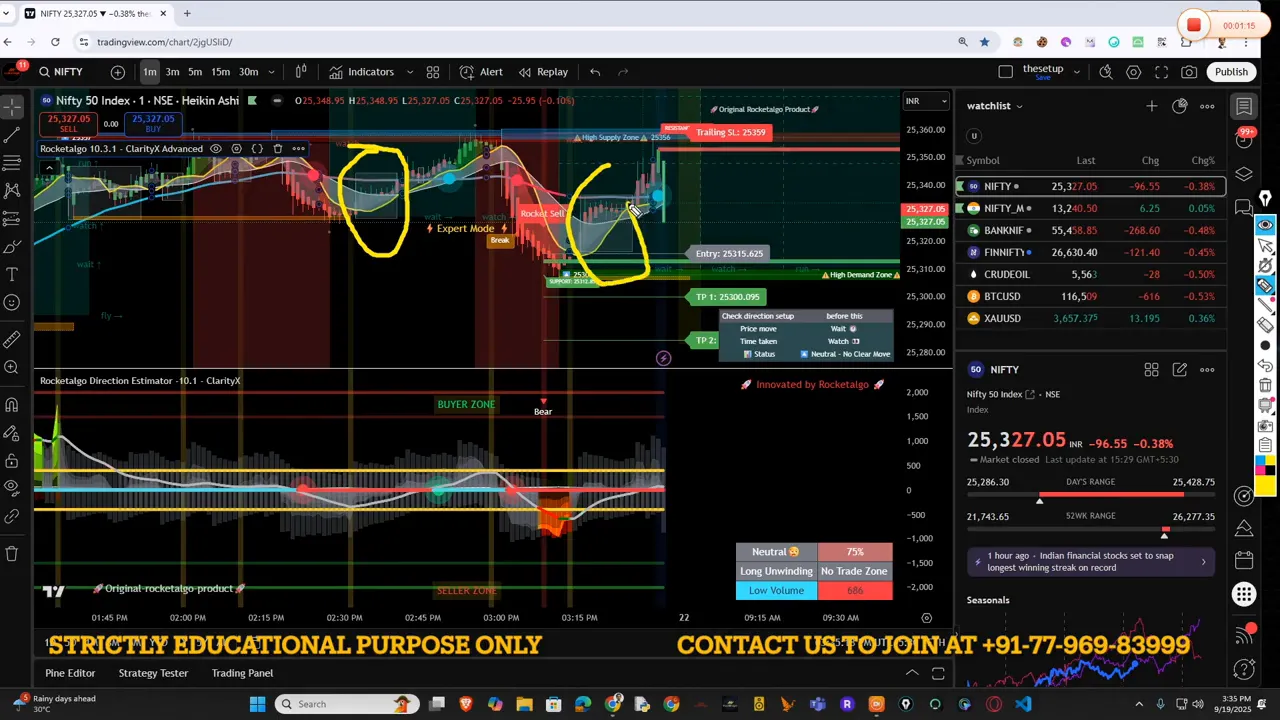This screenshot has width=1280, height=720.
Task: Expand the watchlist name dropdown
Action: 1019,106
